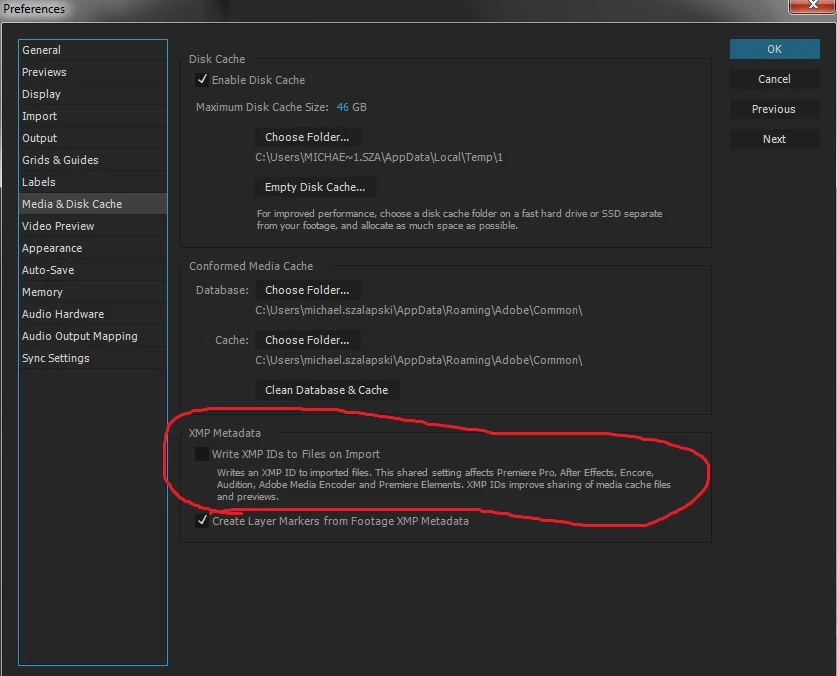Open Grids & Guides preferences

click(x=93, y=160)
